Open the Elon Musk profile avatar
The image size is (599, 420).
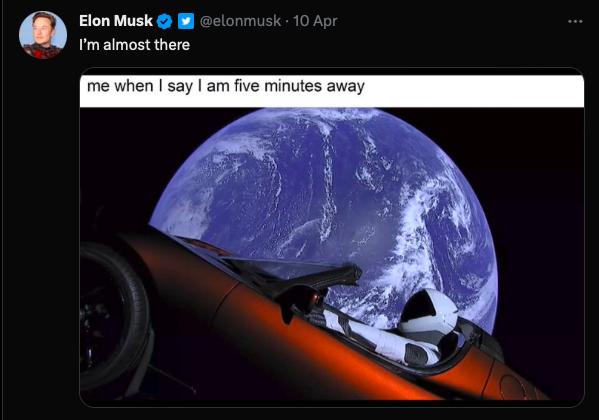coord(43,35)
